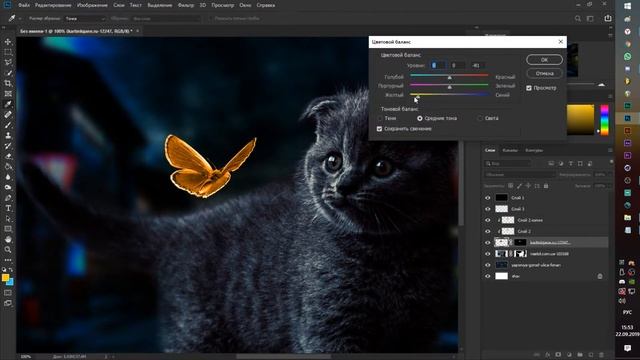Viewport: 640px width, 360px height.
Task: Select the Тени radio button
Action: tap(380, 118)
